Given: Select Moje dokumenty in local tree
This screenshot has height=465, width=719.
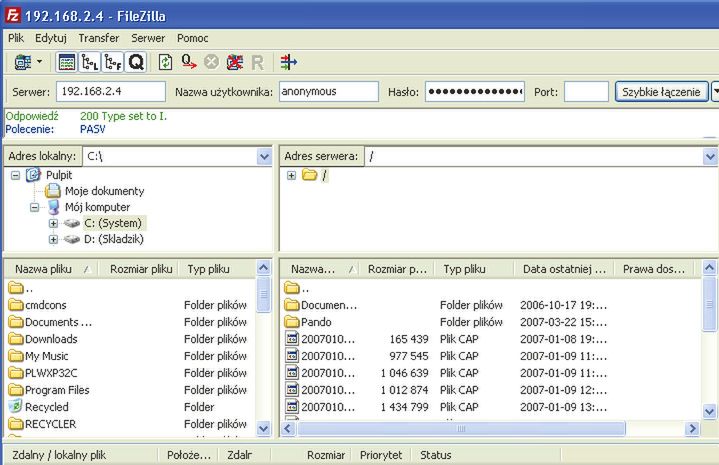Looking at the screenshot, I should click(x=104, y=191).
